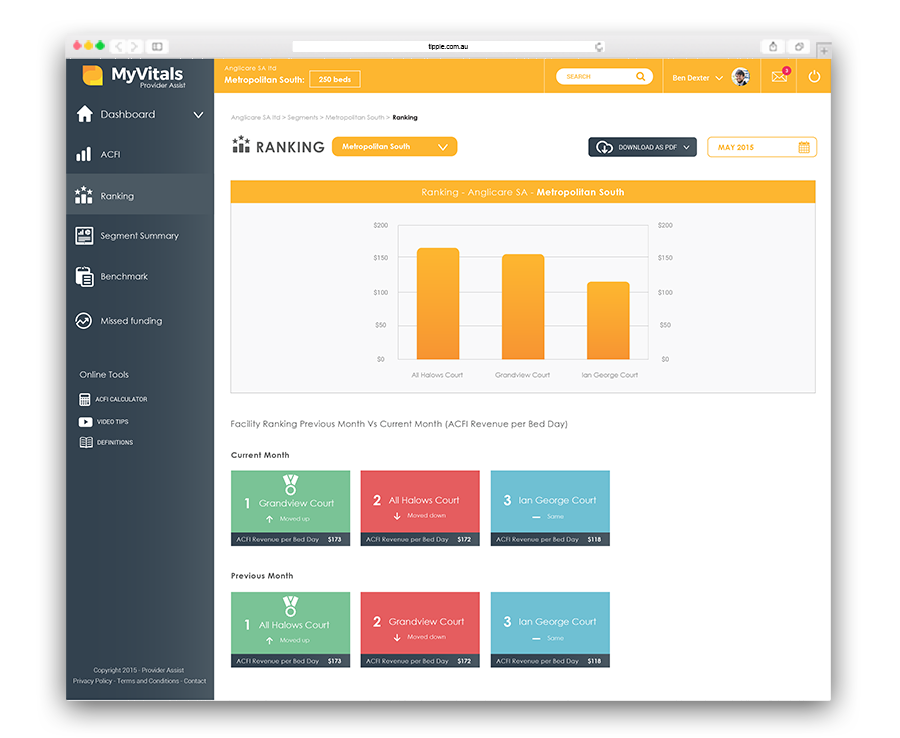Select the ACFI bar chart icon
The image size is (900, 738).
pyautogui.click(x=84, y=154)
